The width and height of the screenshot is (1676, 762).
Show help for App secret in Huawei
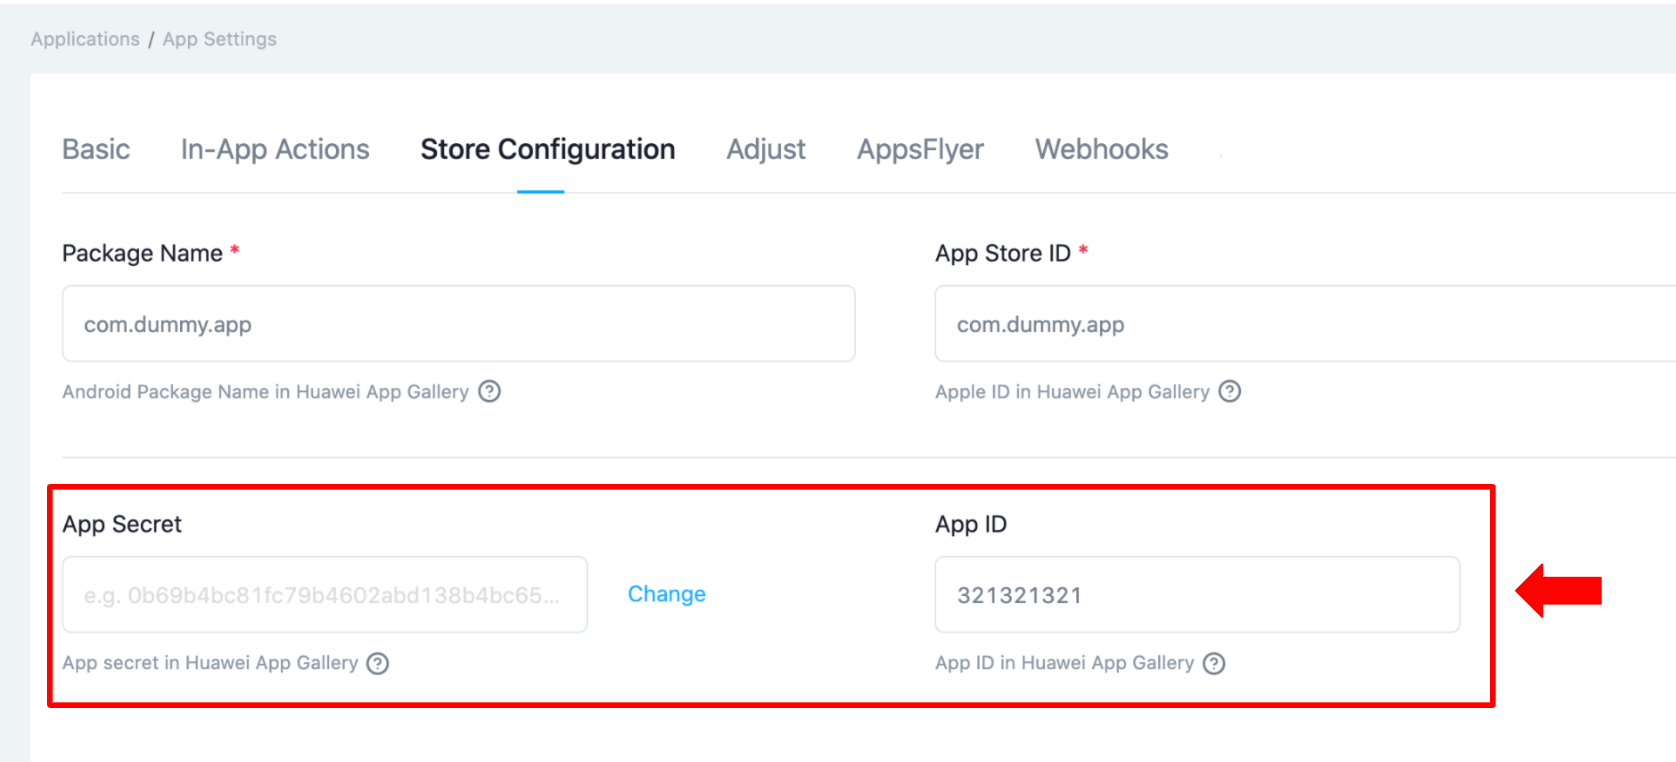pos(377,663)
